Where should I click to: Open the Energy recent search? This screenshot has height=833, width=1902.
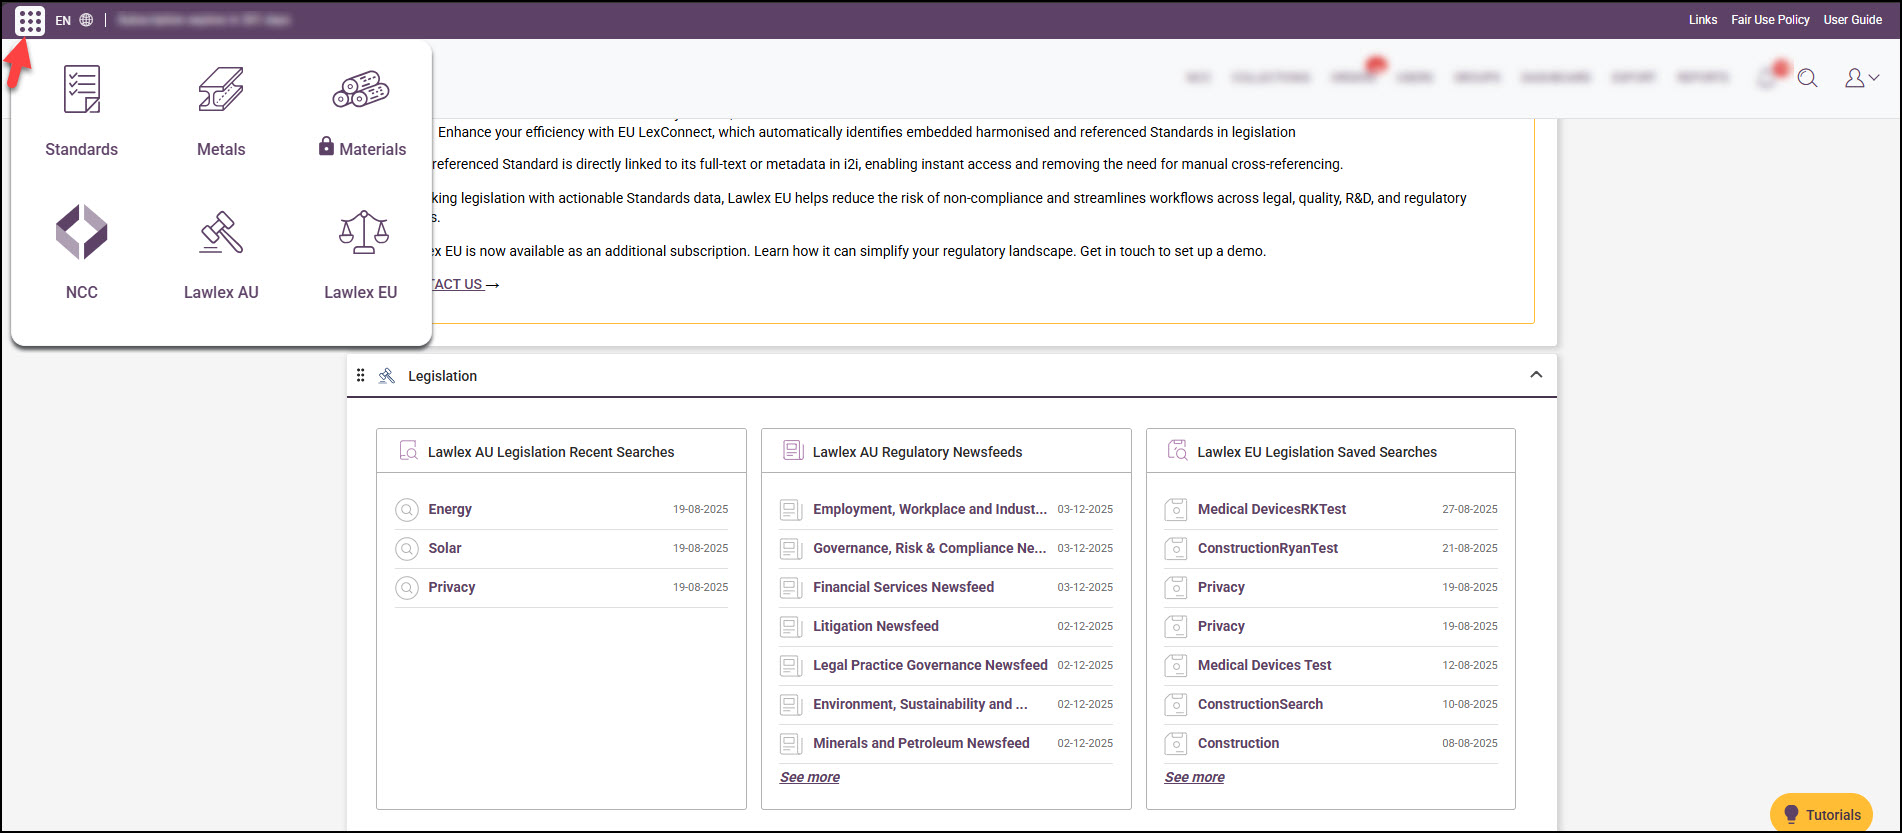(450, 509)
